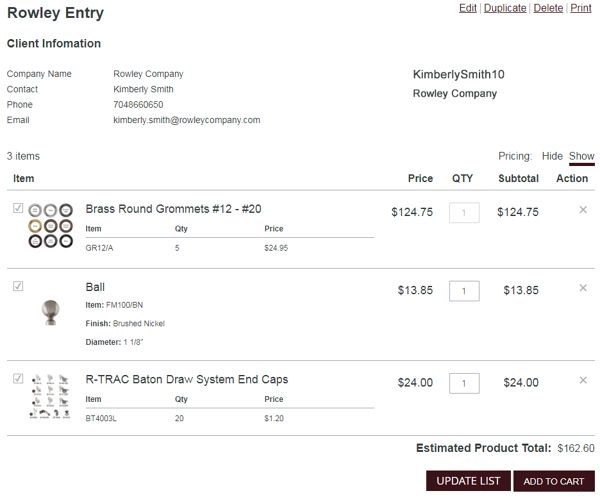Hide pricing in the list
Image resolution: width=600 pixels, height=499 pixels.
click(552, 157)
